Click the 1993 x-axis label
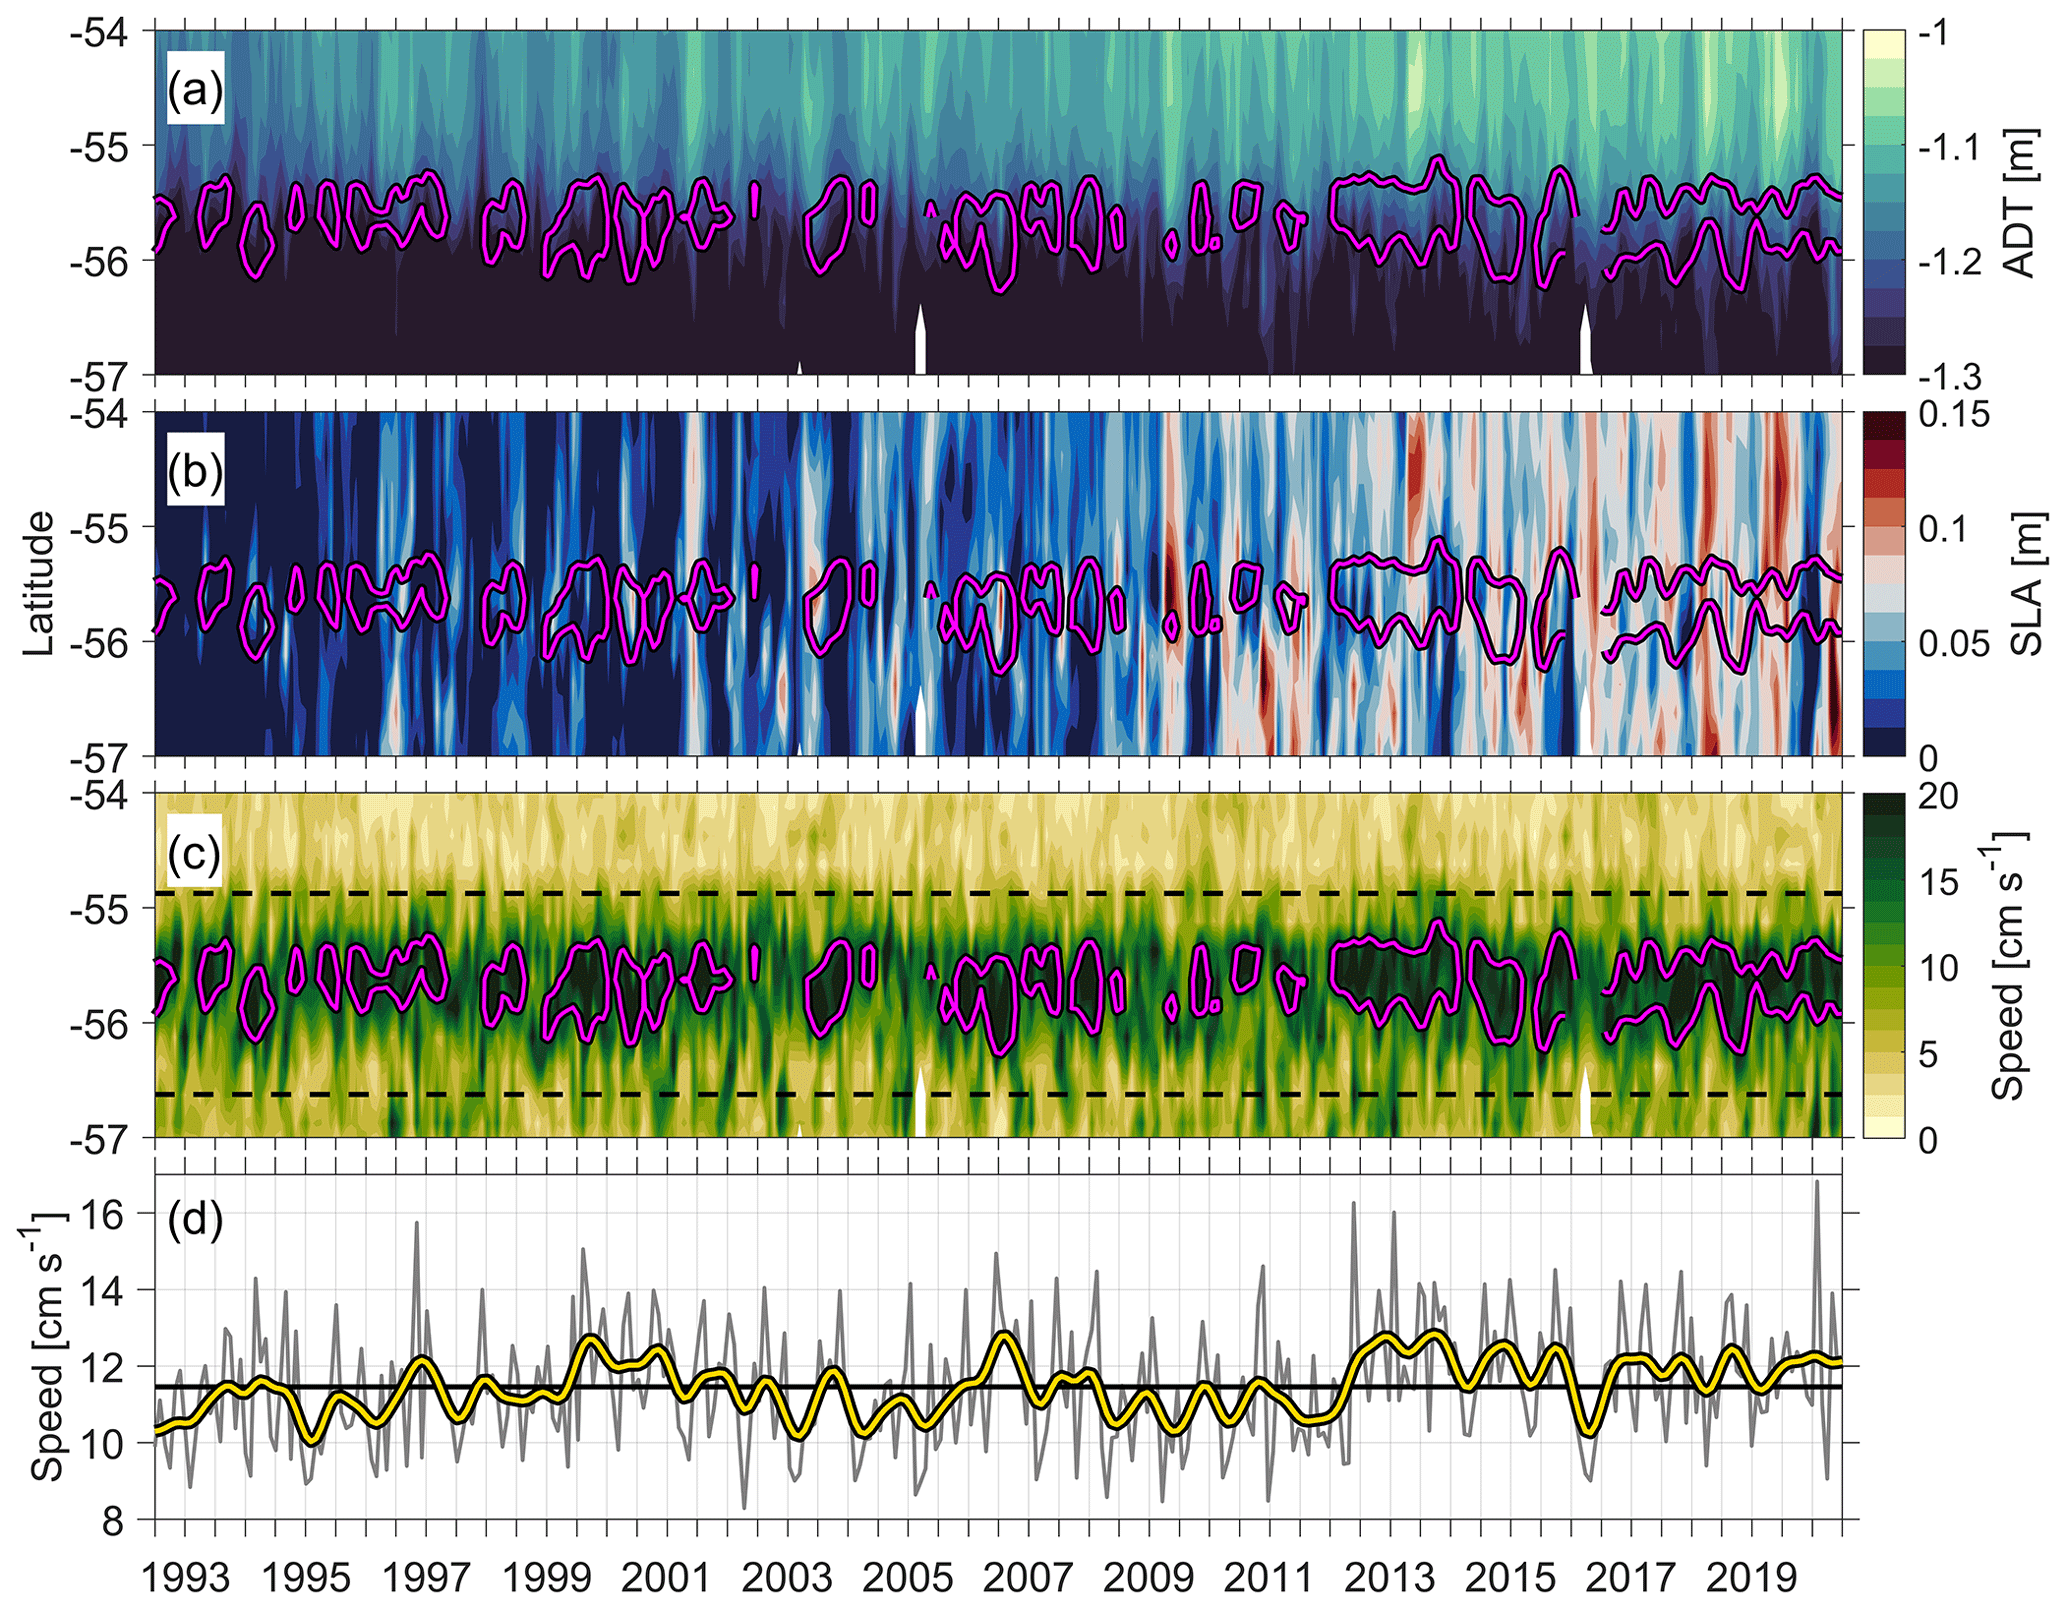 point(186,1578)
